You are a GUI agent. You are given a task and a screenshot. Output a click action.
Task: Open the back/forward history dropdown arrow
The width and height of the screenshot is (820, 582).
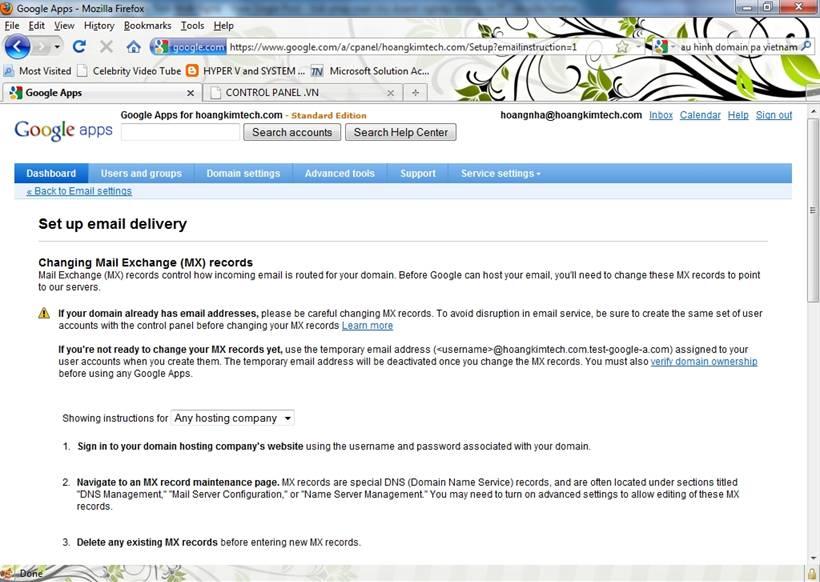click(57, 47)
